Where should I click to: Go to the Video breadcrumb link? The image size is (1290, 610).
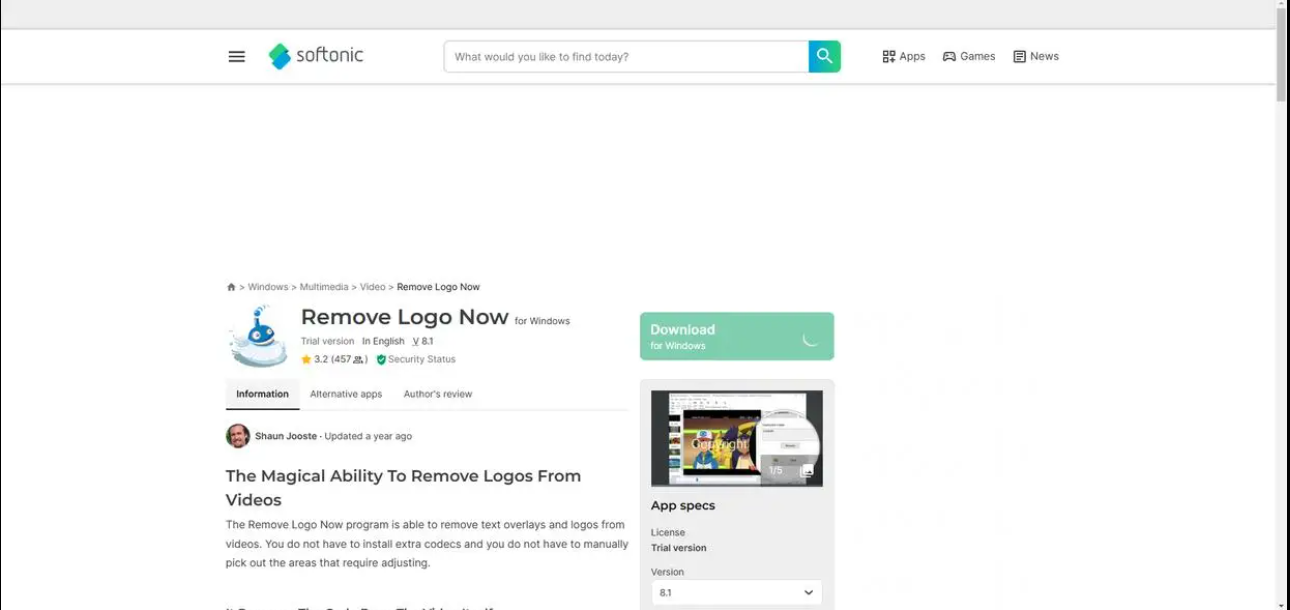click(x=372, y=287)
